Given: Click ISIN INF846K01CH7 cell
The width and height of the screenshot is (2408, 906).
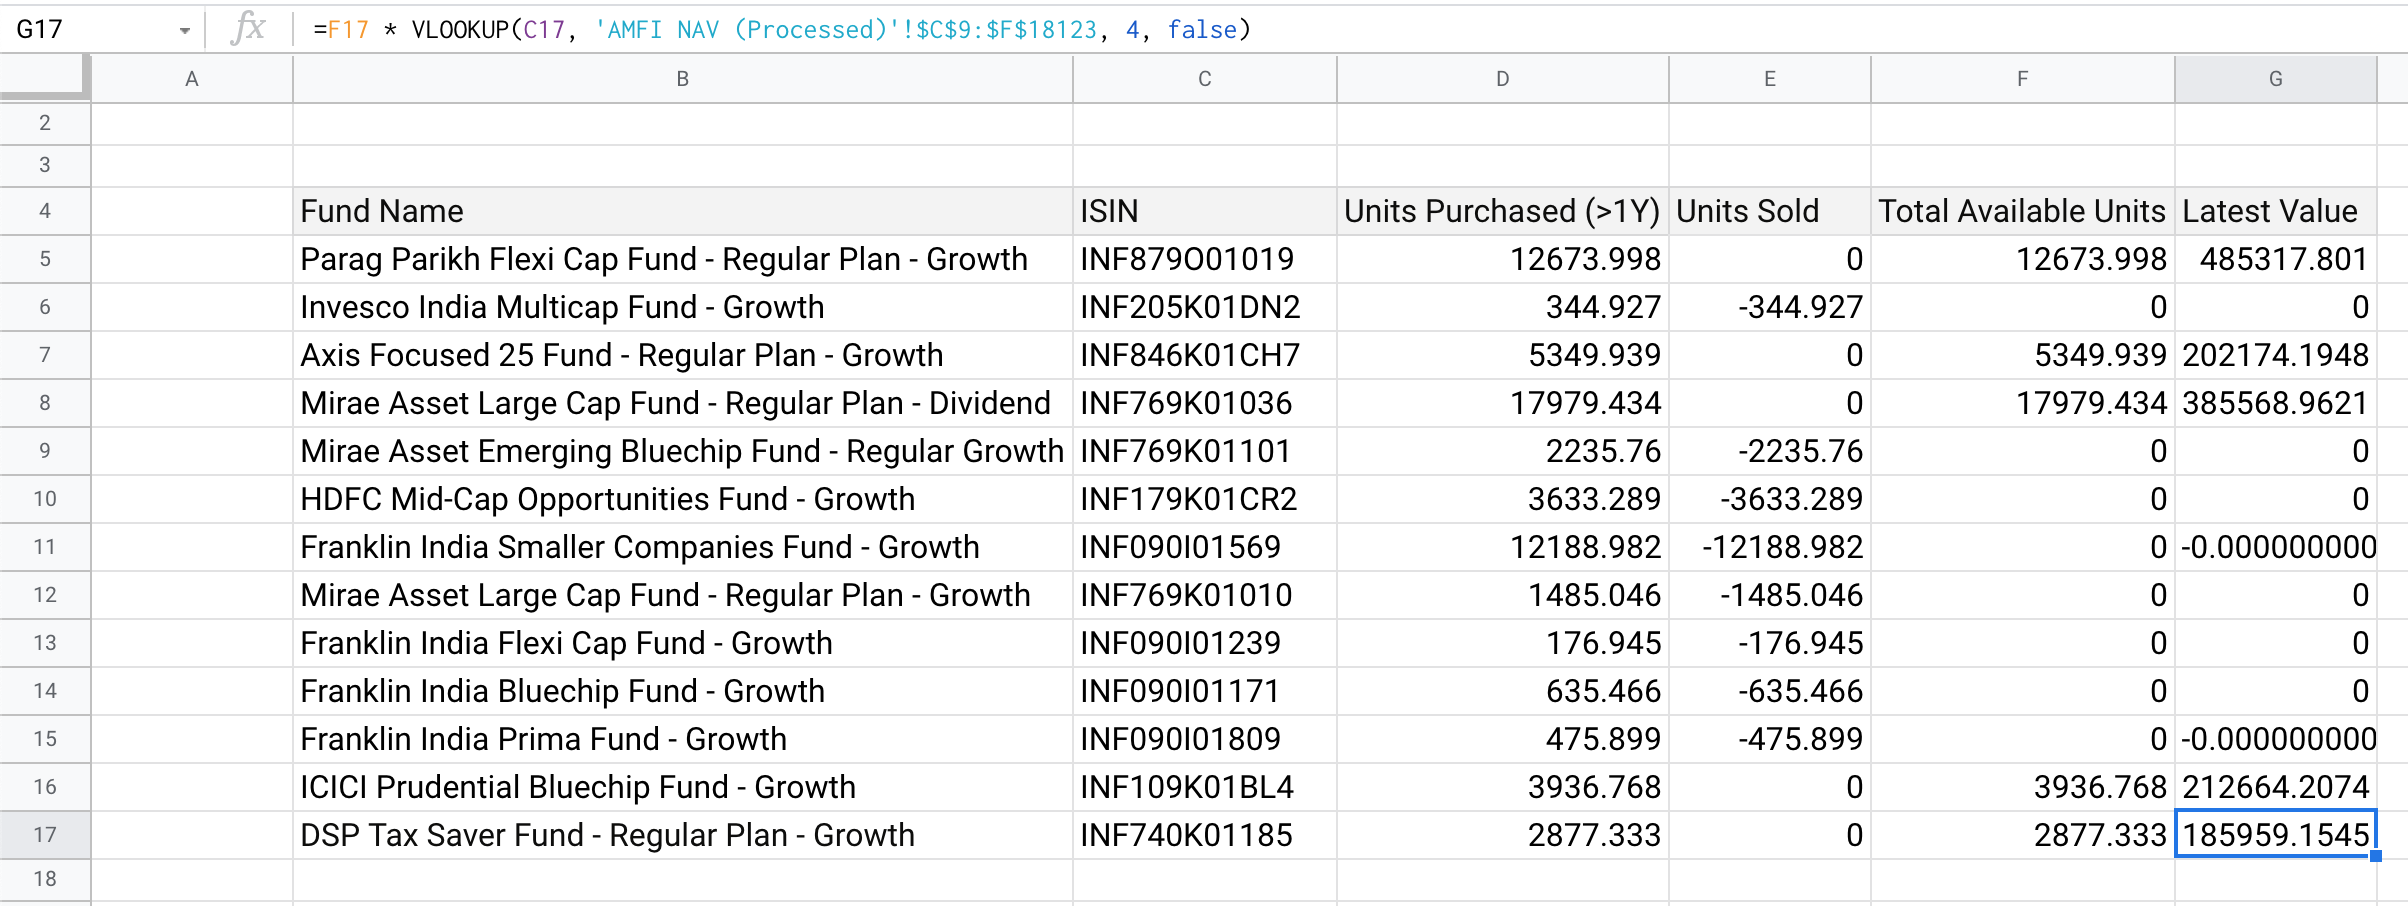Looking at the screenshot, I should pos(1205,355).
